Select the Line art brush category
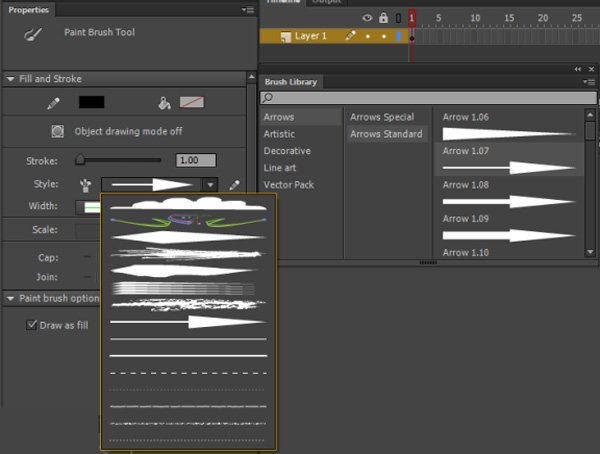Viewport: 600px width, 454px height. pos(301,168)
